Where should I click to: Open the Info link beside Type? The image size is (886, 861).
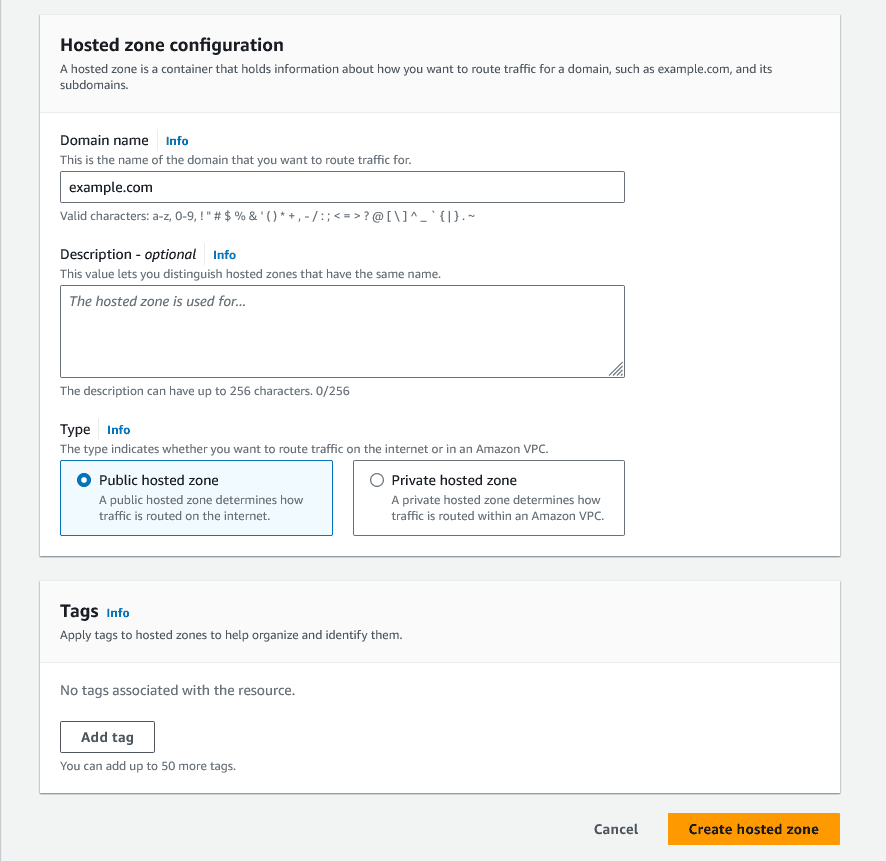tap(118, 430)
